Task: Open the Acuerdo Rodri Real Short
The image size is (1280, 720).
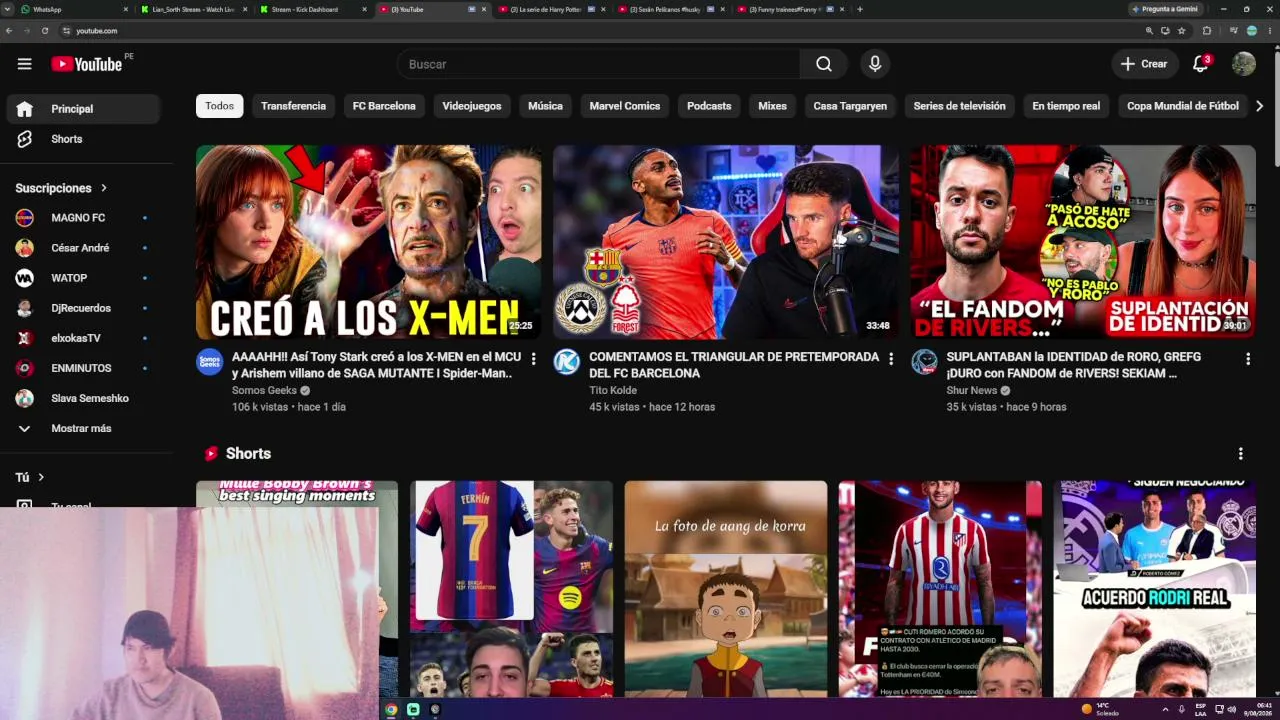Action: [1155, 588]
